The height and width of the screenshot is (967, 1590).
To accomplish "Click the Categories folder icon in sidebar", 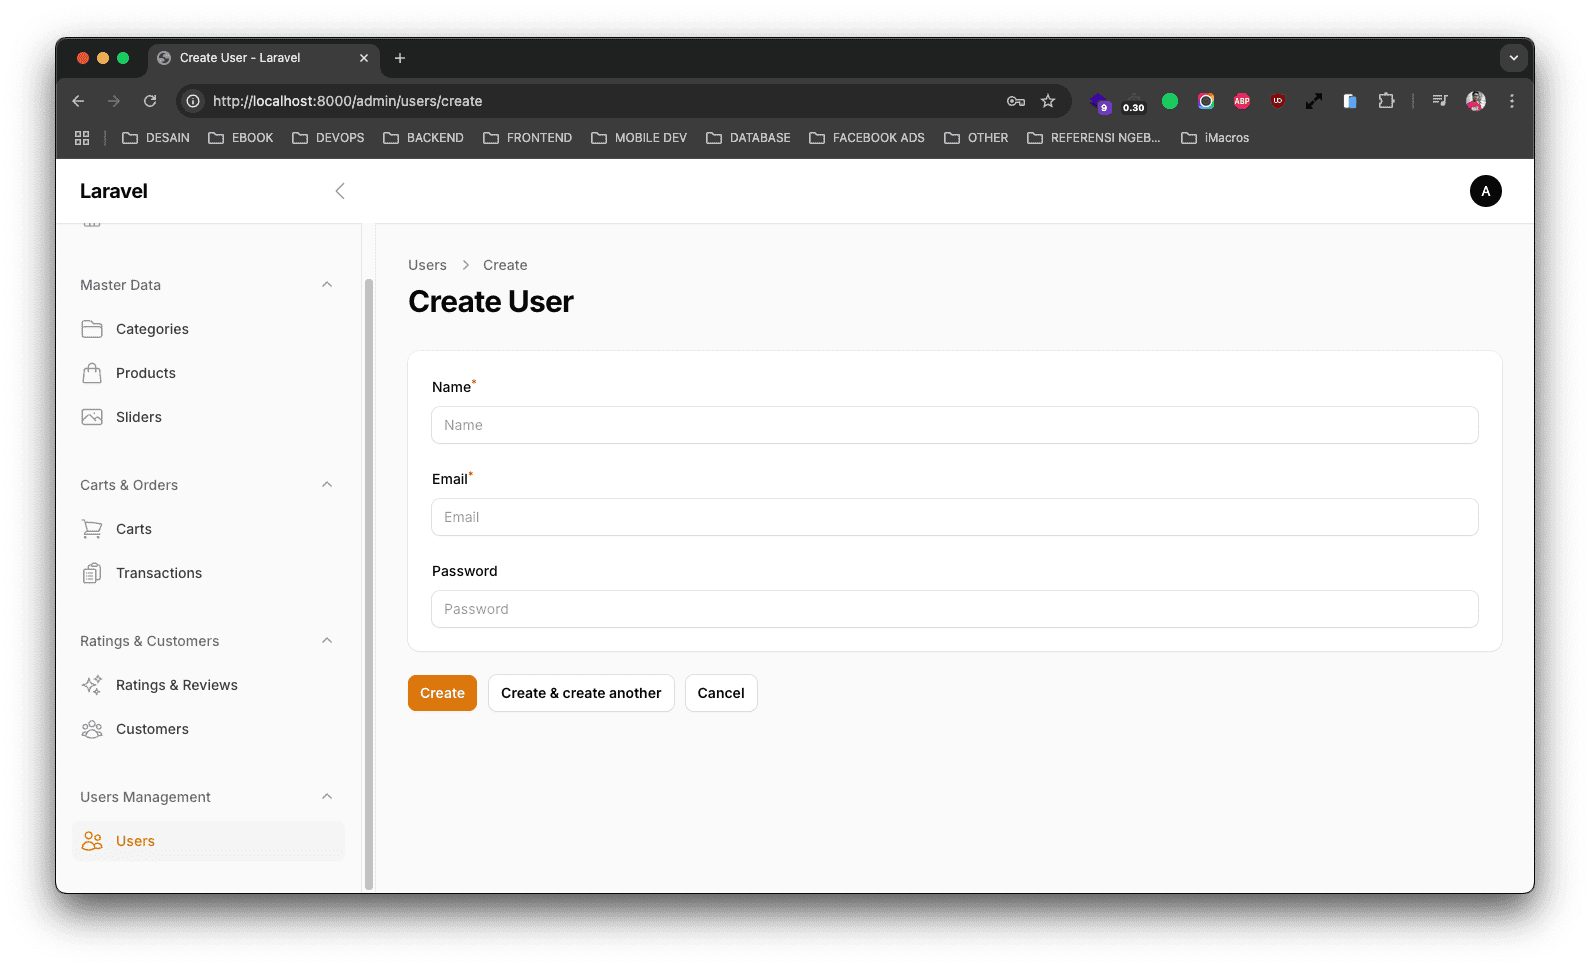I will click(92, 329).
